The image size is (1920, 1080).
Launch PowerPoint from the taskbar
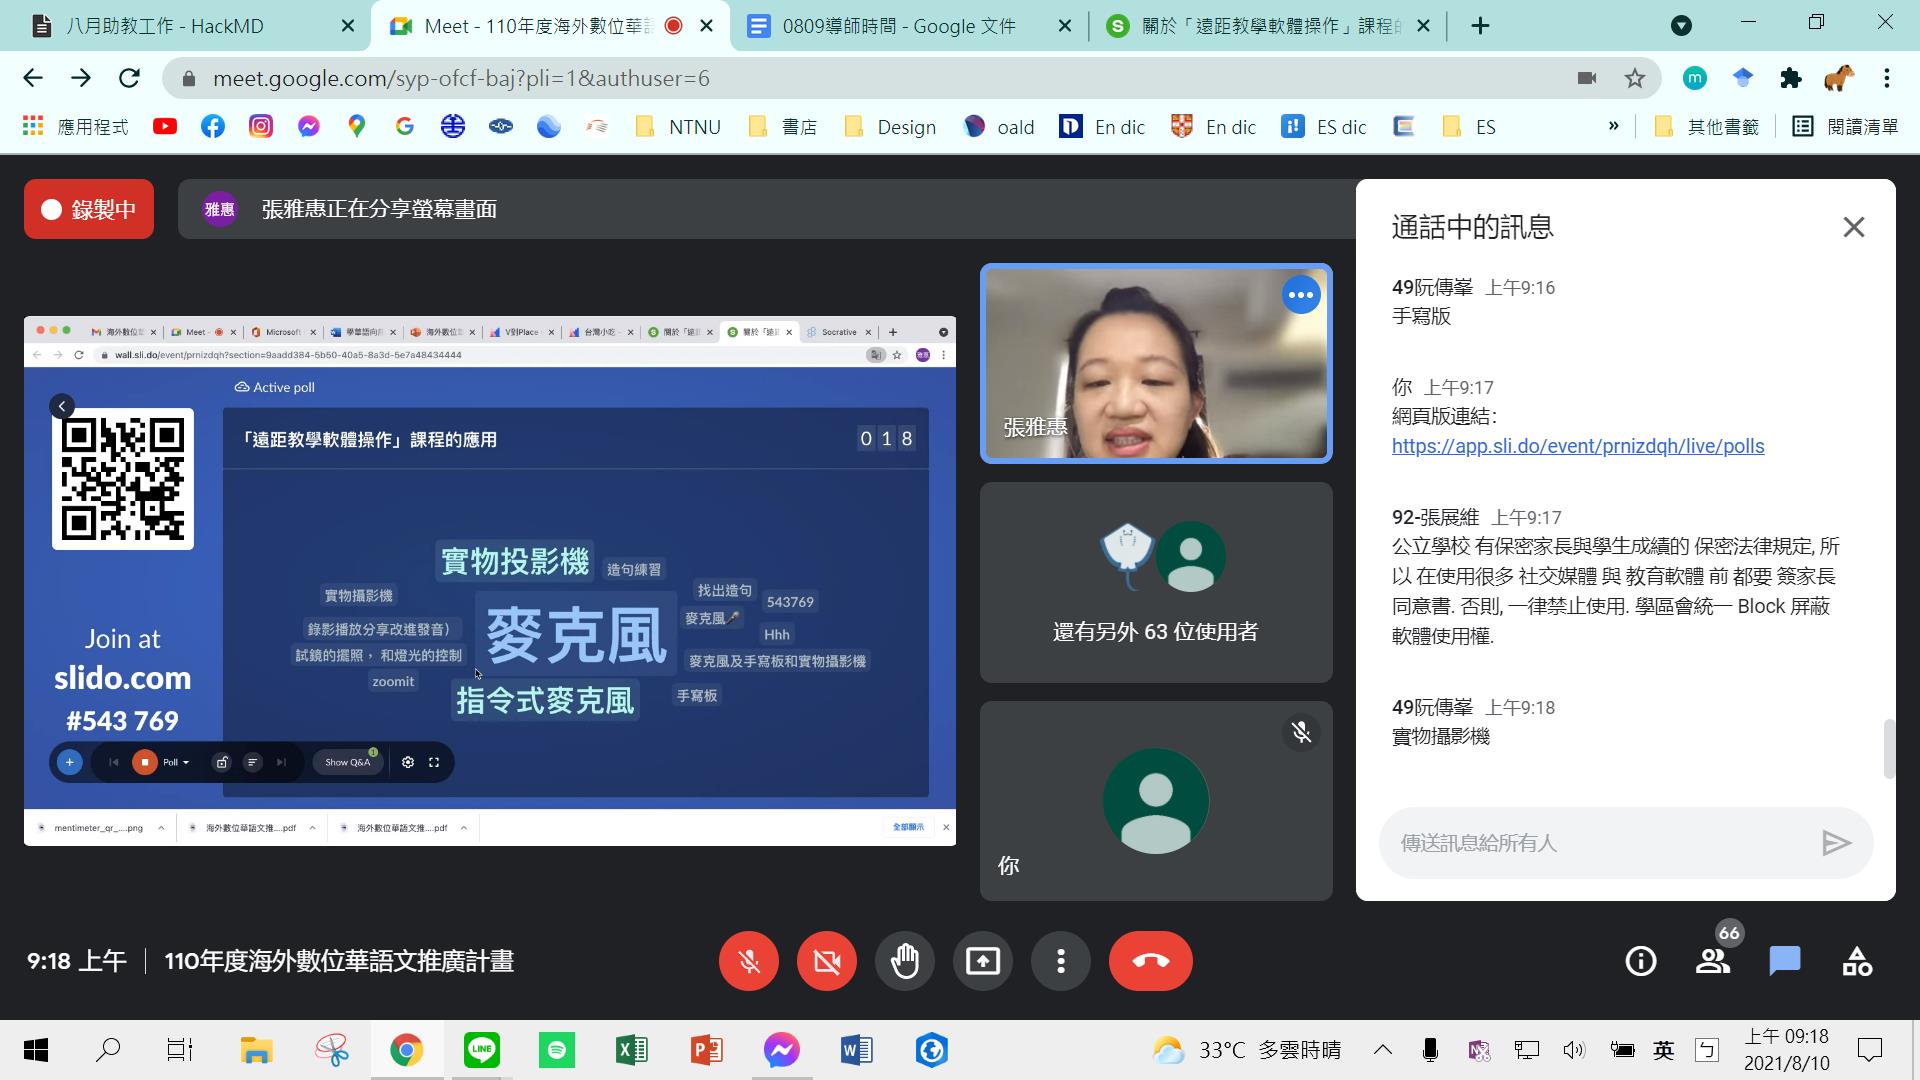[706, 1050]
